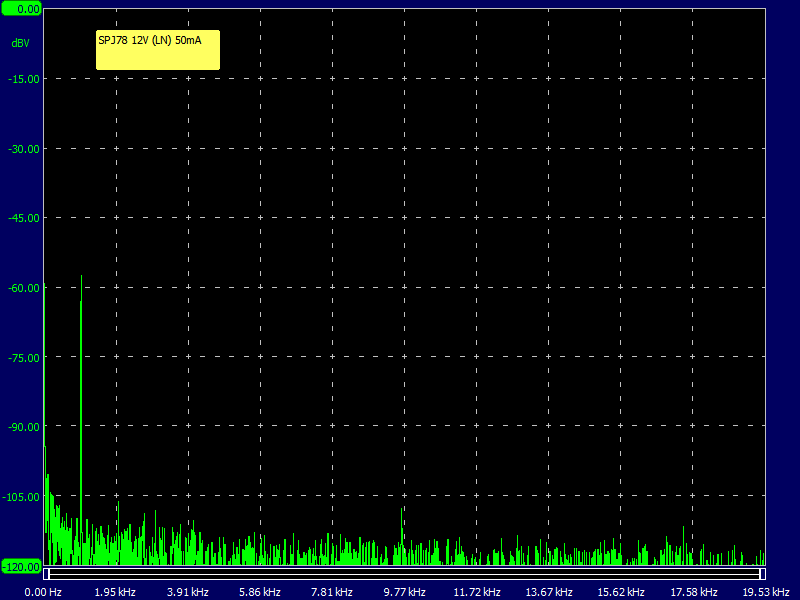Click the 3.91 kHz frequency label
Image resolution: width=800 pixels, height=600 pixels.
pyautogui.click(x=188, y=592)
